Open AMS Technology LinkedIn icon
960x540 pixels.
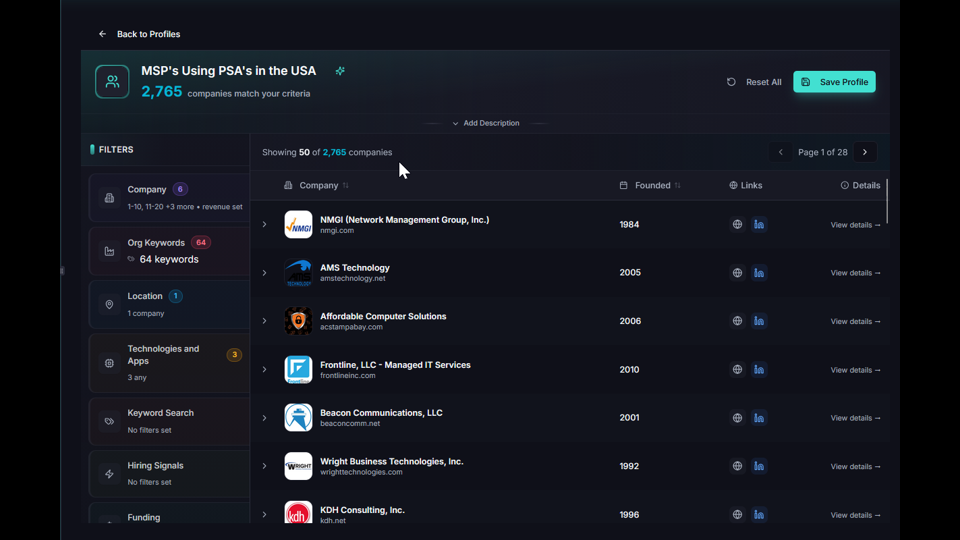[759, 273]
